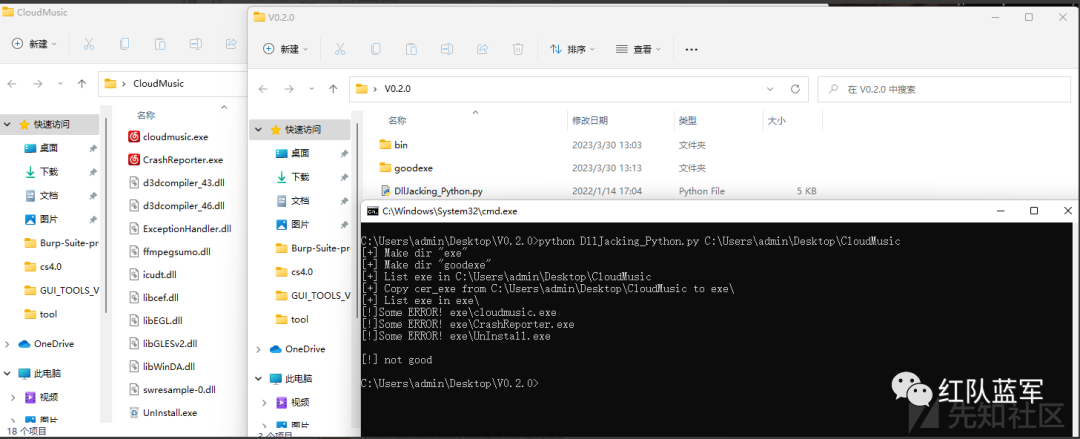Sort by Type column in V0.2.0
Viewport: 1080px width, 439px height.
[x=688, y=121]
